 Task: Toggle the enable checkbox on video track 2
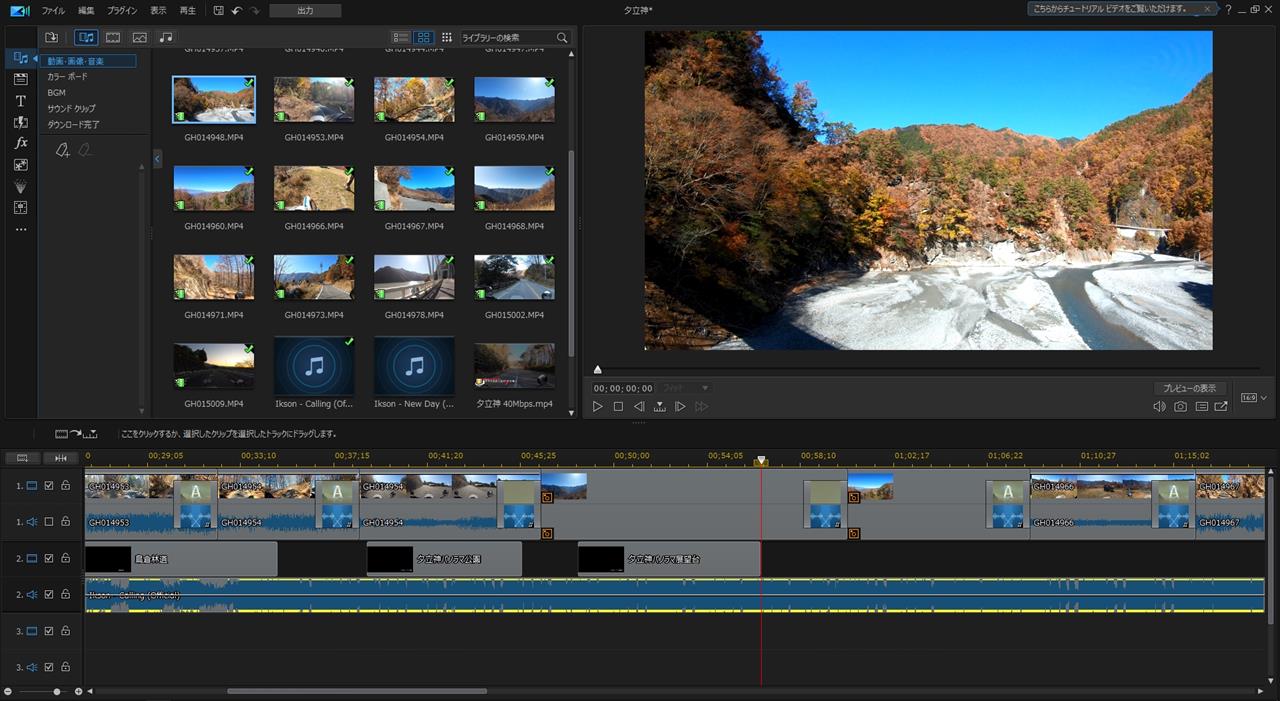pyautogui.click(x=49, y=558)
